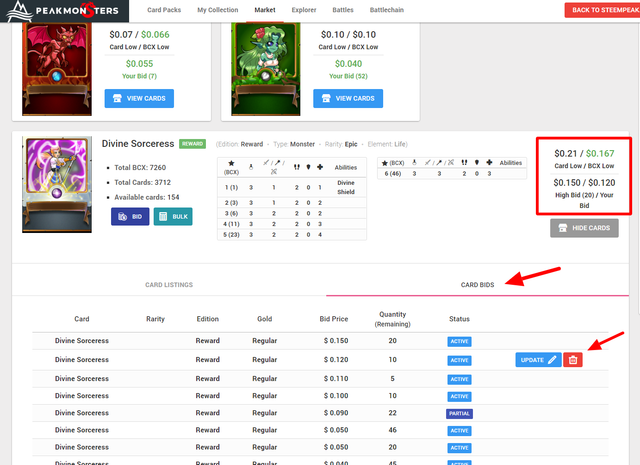This screenshot has width=640, height=465.
Task: Open the Bid button for Divine Sorceress
Action: (130, 216)
